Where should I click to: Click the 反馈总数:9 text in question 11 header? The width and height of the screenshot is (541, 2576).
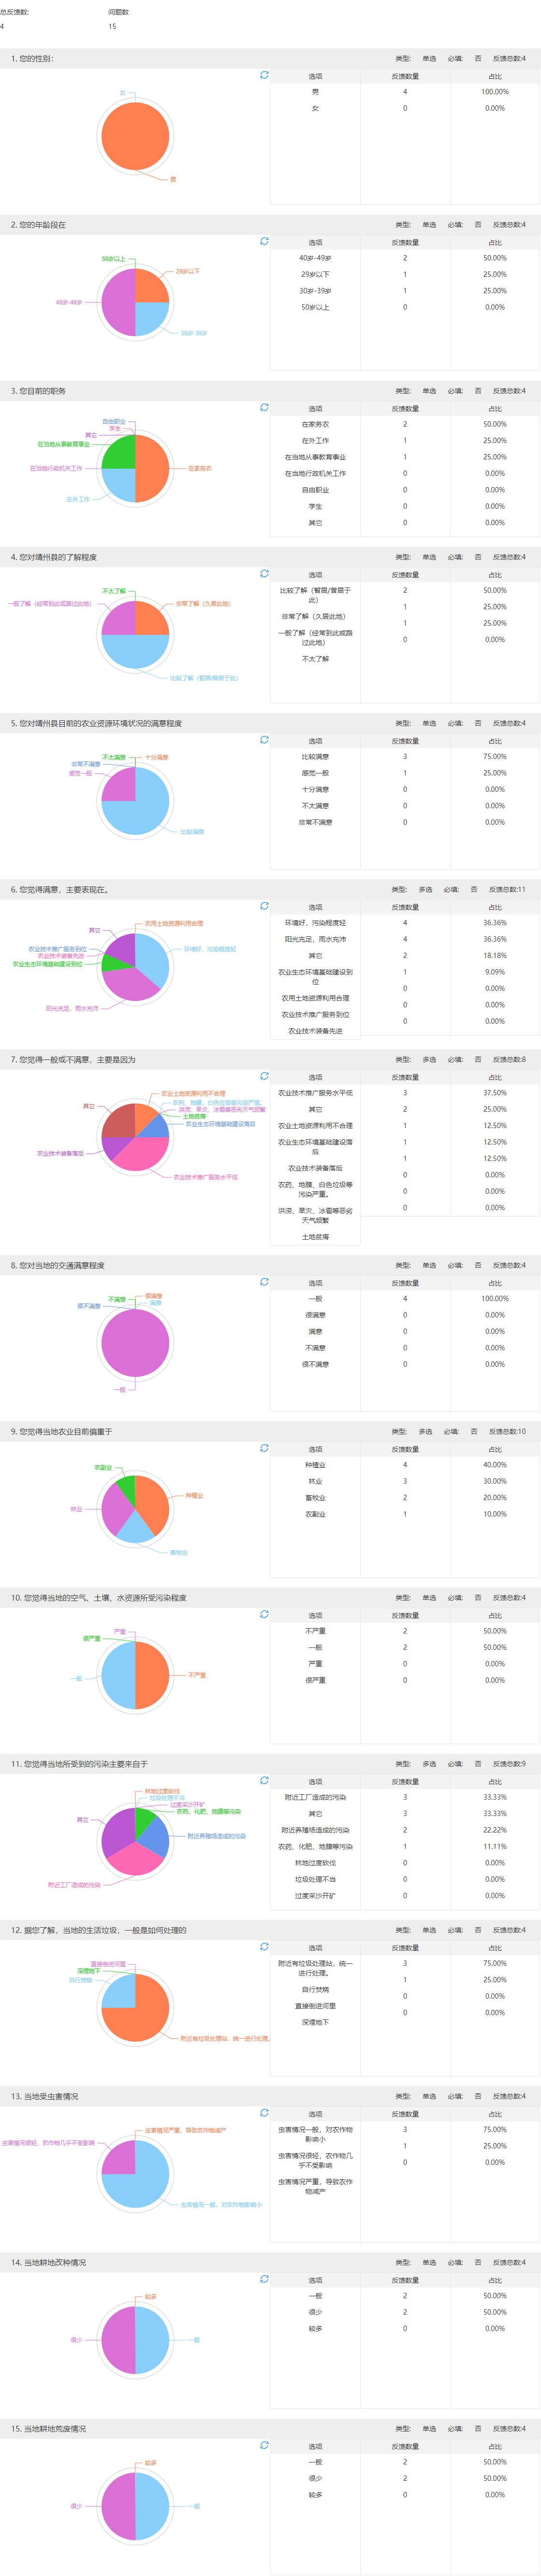pos(509,1763)
